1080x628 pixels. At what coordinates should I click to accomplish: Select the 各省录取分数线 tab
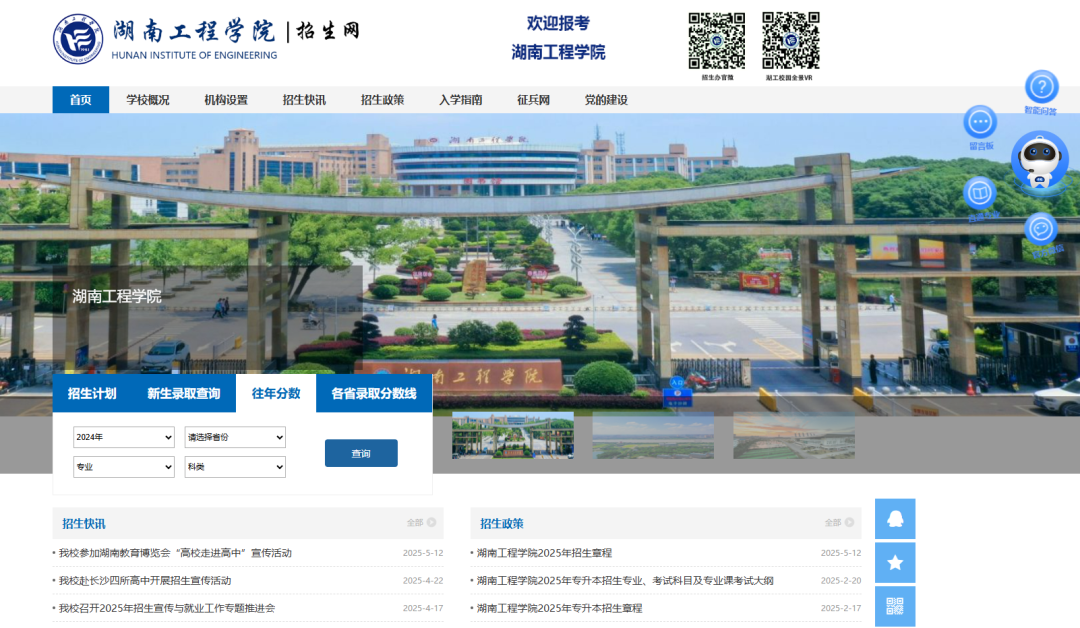pos(374,393)
